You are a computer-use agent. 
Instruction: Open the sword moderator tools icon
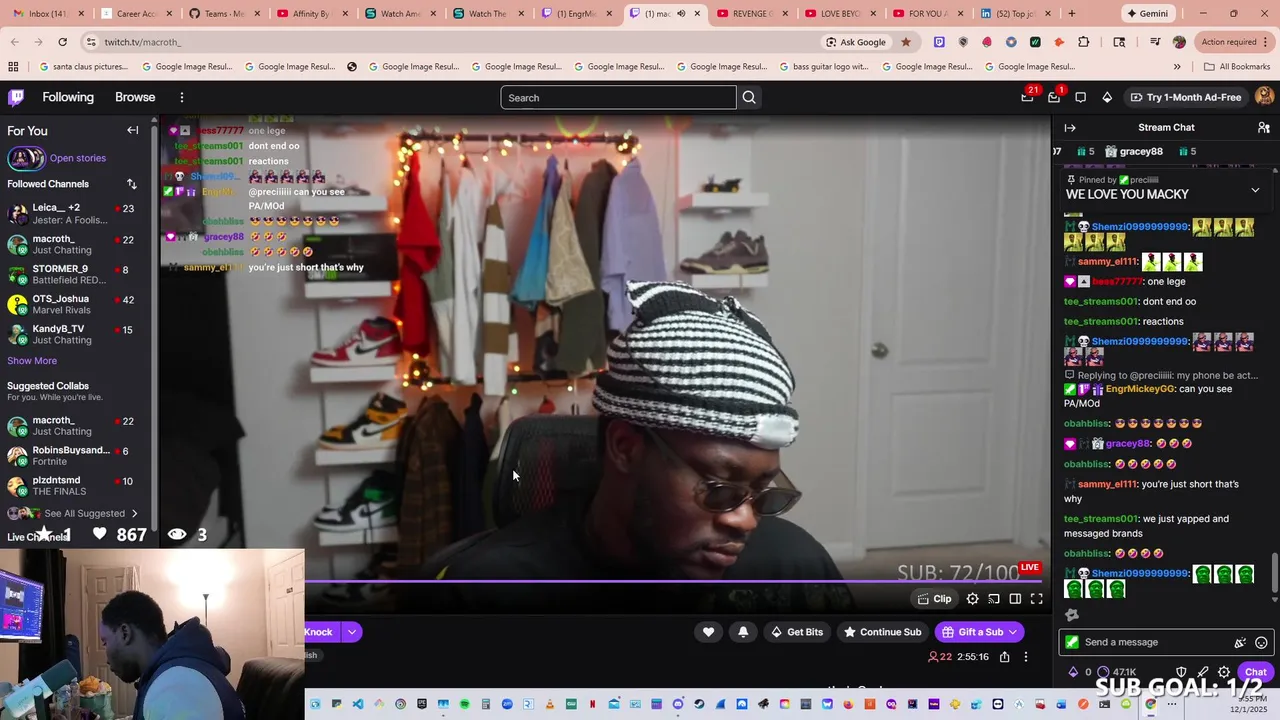(x=1203, y=672)
